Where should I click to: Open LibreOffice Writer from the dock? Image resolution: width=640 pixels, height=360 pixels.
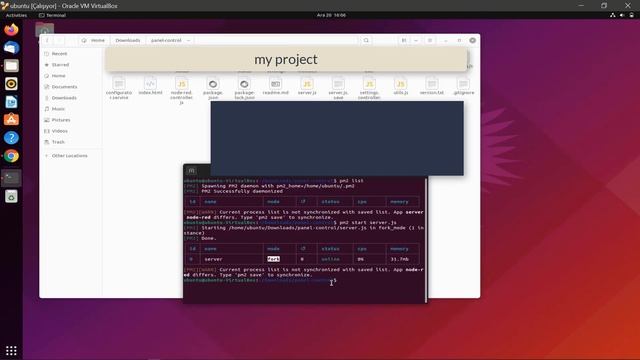pos(11,102)
